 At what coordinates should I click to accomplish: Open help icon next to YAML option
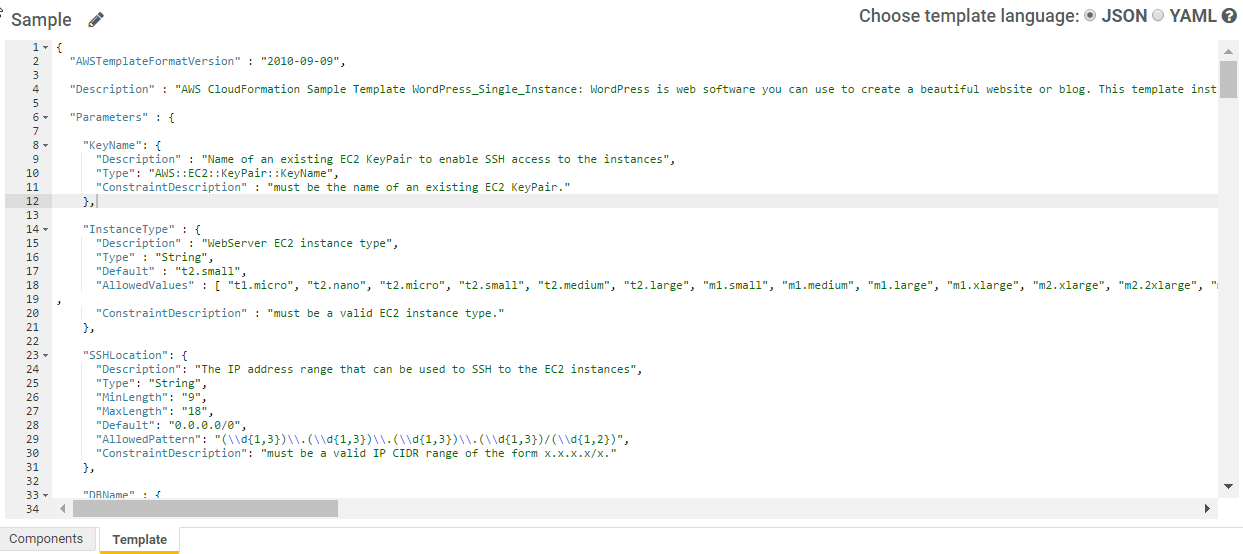tap(1229, 16)
